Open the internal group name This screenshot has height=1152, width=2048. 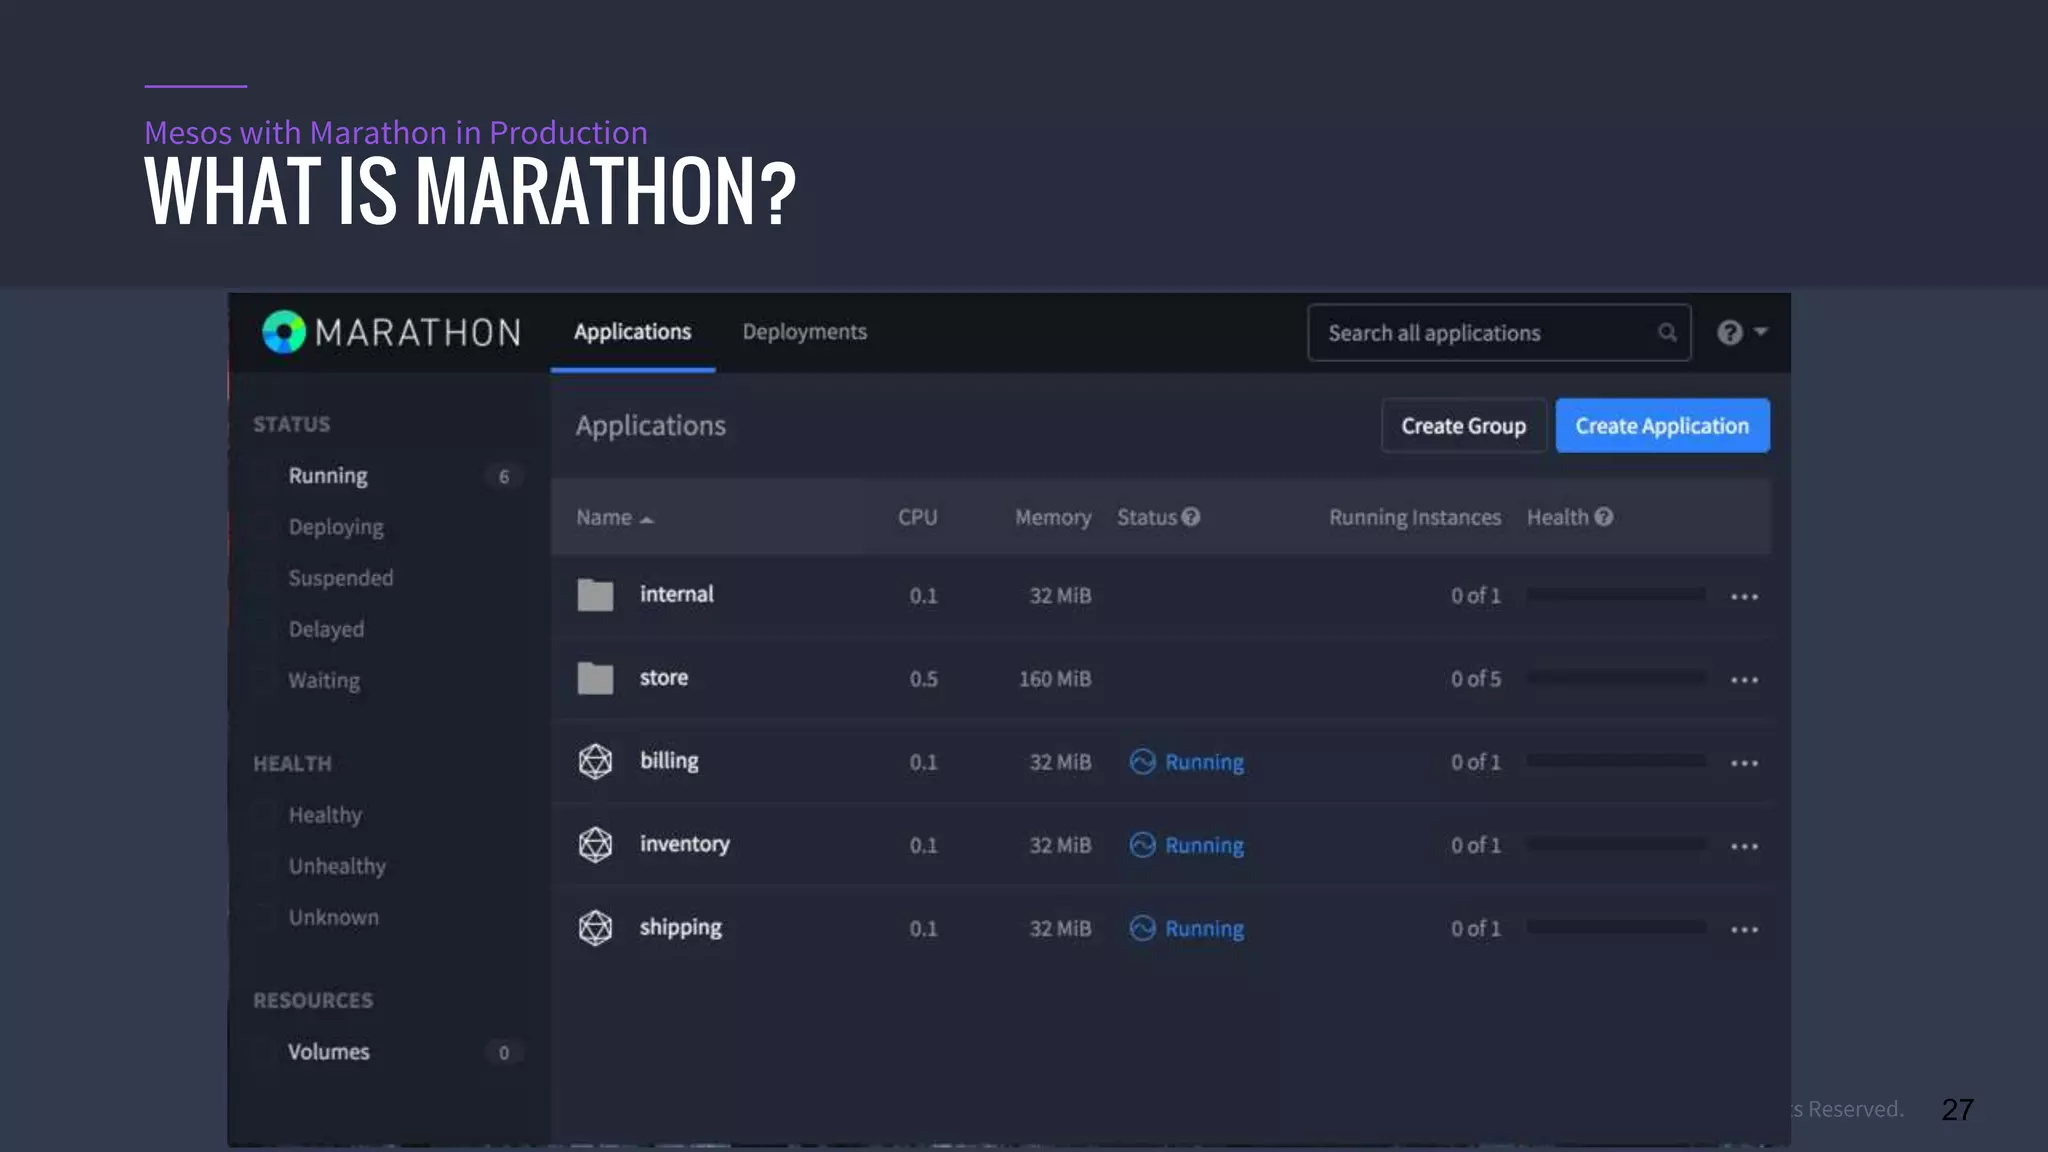[x=677, y=594]
